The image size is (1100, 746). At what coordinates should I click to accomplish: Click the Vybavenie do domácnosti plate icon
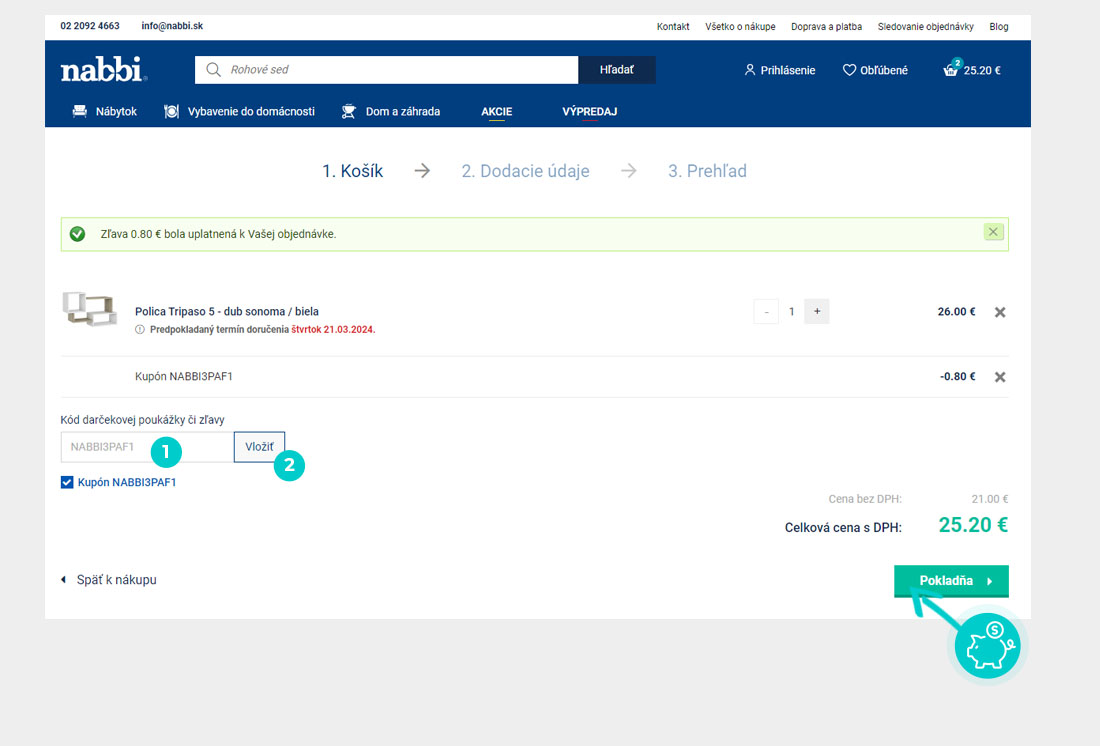pyautogui.click(x=171, y=112)
